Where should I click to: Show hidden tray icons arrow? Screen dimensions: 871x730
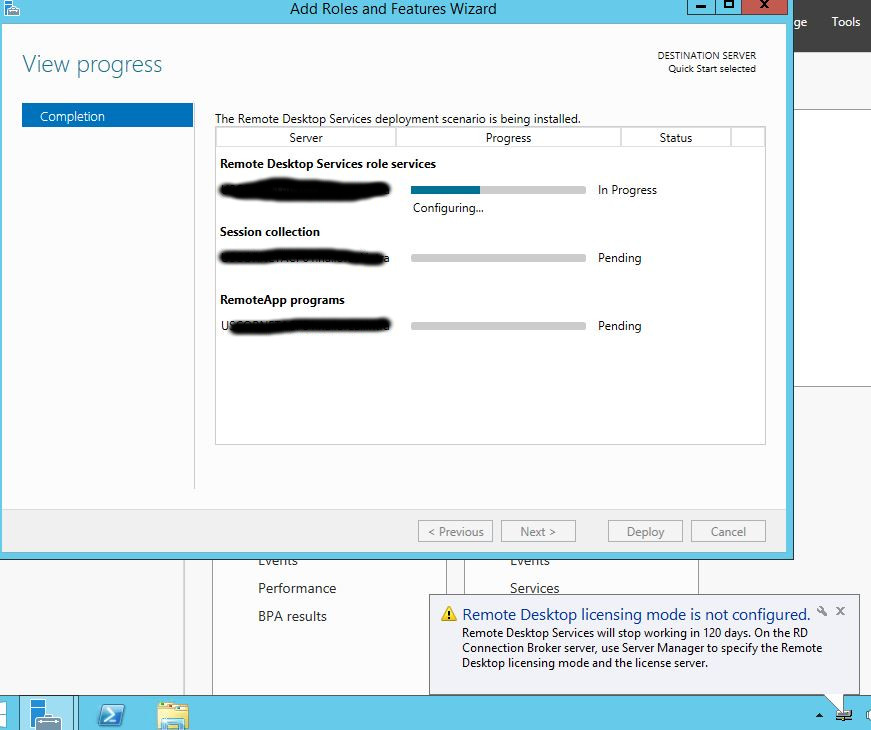click(819, 716)
